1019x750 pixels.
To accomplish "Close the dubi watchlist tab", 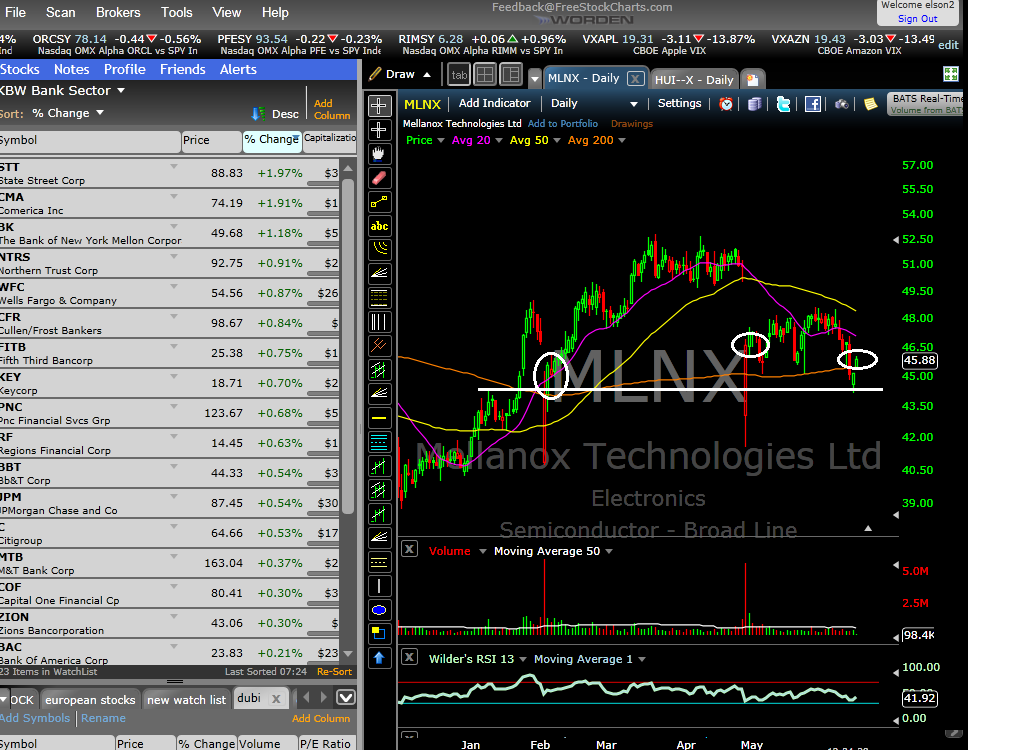I will click(x=276, y=699).
